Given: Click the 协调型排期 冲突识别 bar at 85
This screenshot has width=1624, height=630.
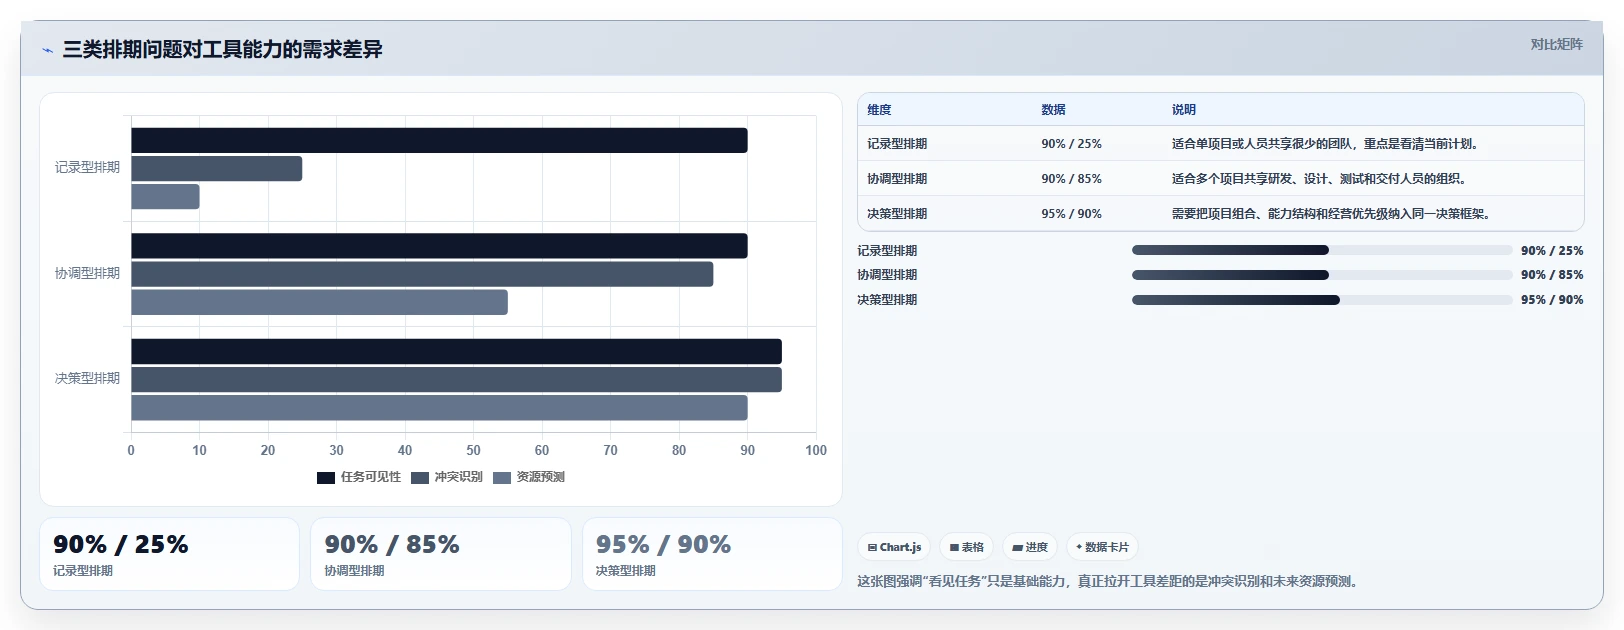Looking at the screenshot, I should (x=422, y=274).
